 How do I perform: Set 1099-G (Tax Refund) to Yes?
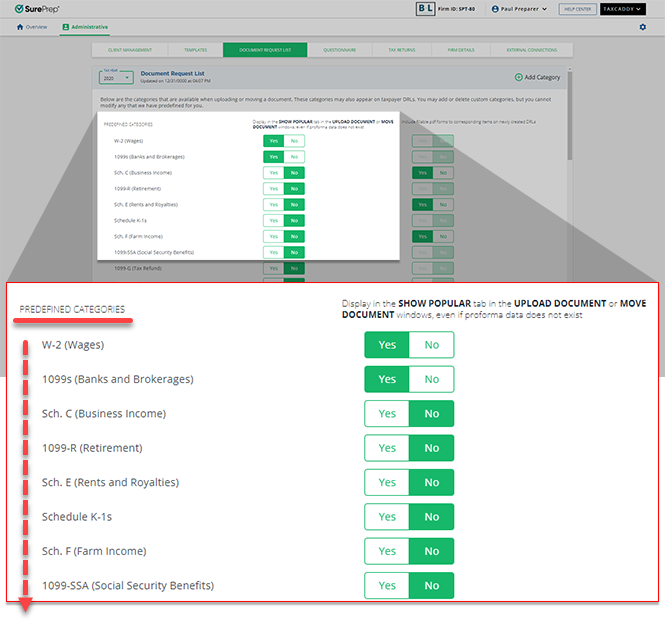click(x=274, y=269)
